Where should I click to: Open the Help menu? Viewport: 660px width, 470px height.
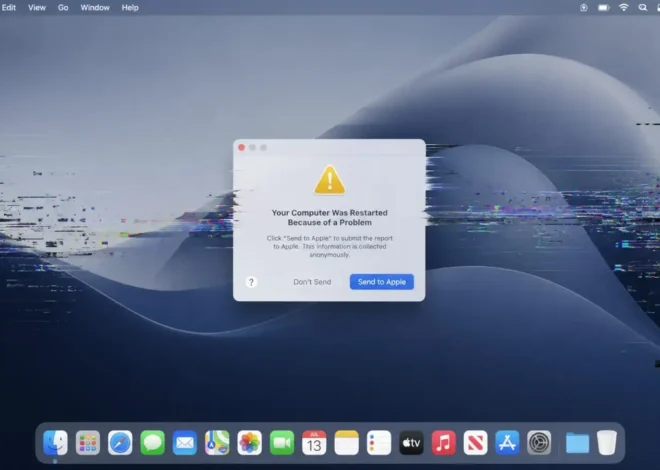tap(130, 8)
